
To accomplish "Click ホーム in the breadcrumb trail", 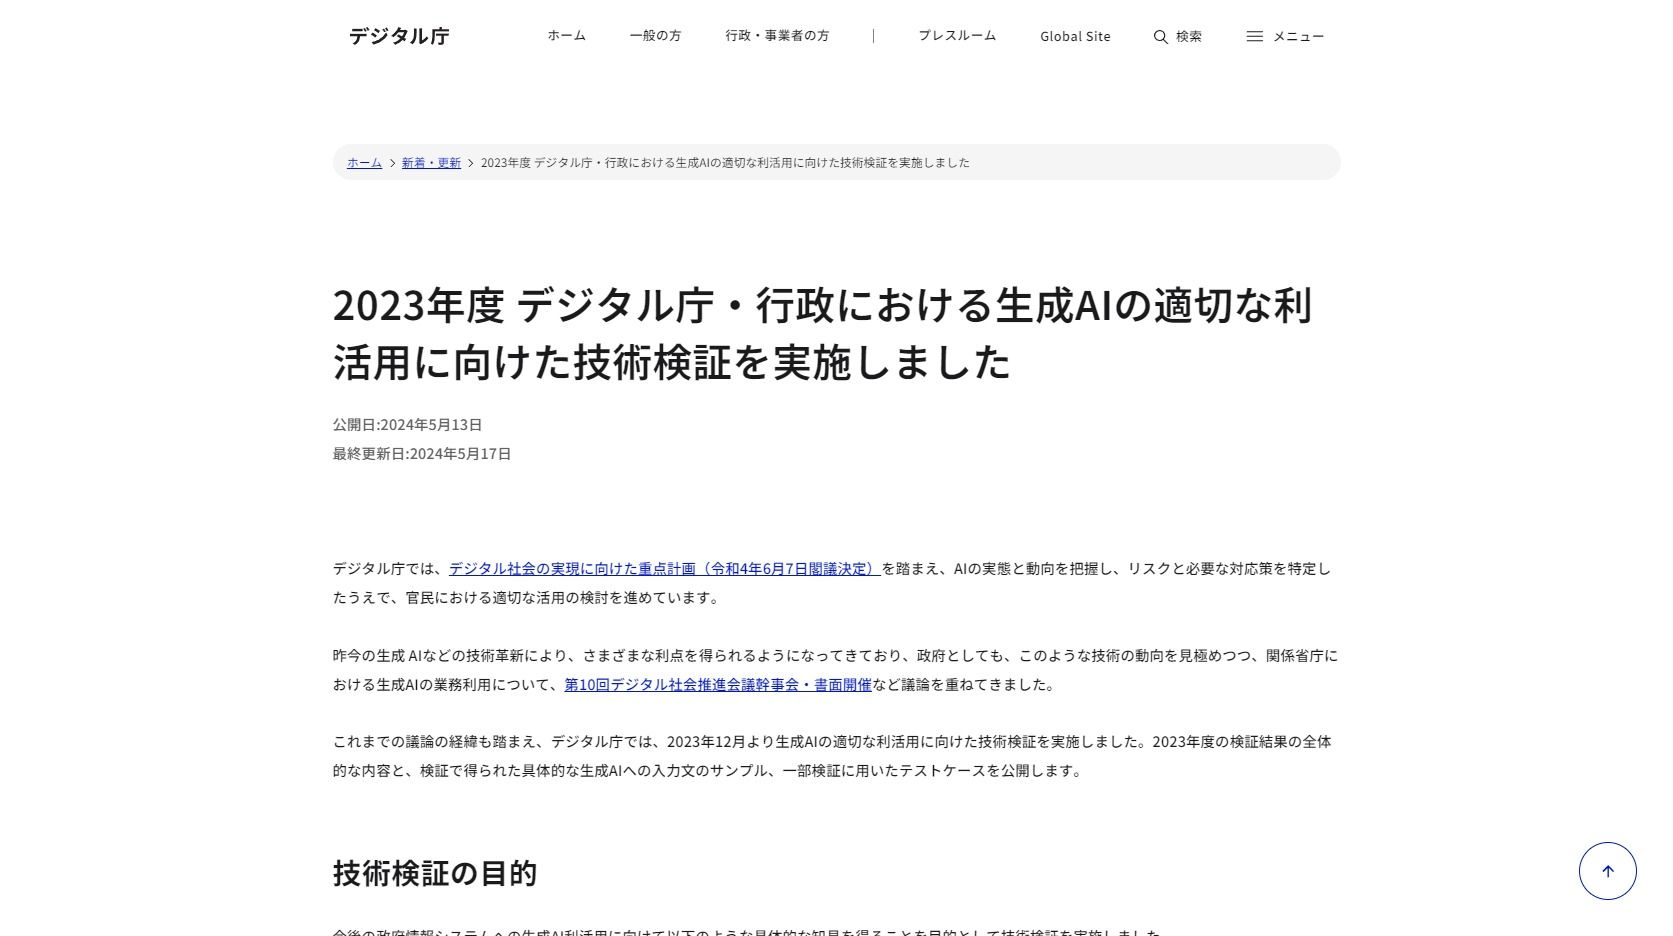I will pyautogui.click(x=363, y=162).
